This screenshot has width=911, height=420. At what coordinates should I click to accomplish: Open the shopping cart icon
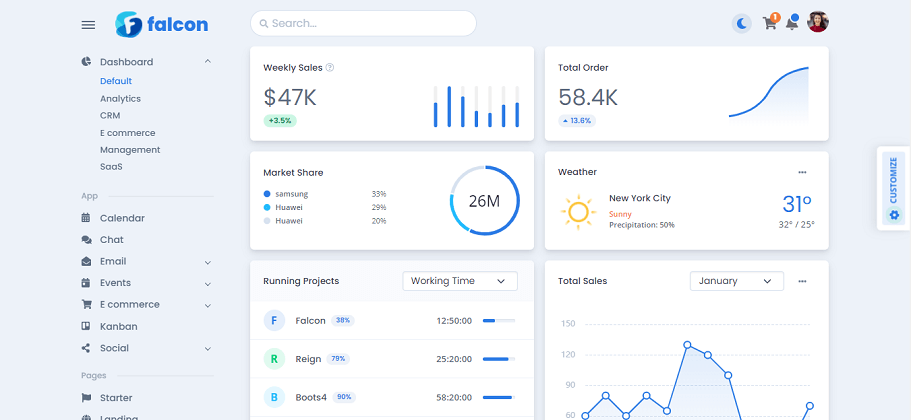click(x=769, y=23)
